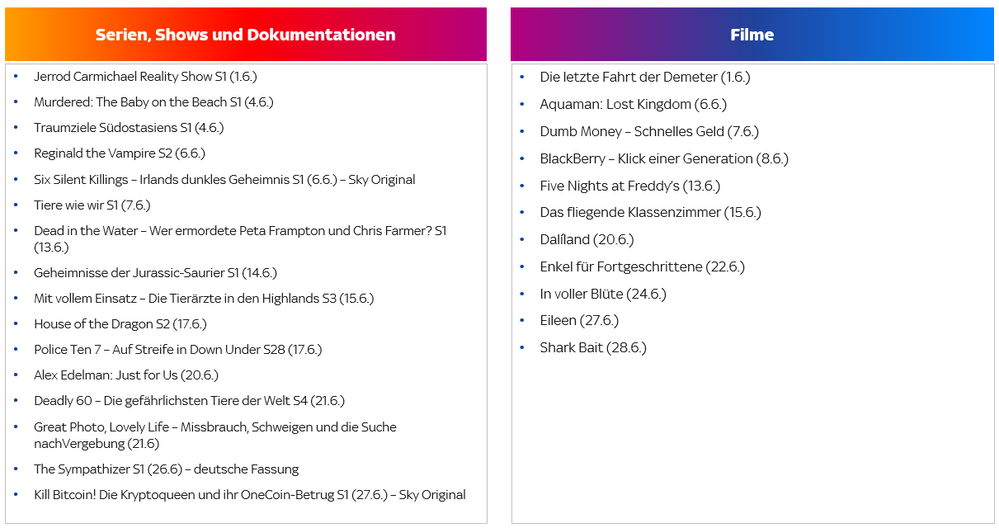Screen dimensions: 999x528
Task: Select "Jerrod Carmichael Reality Show S1" entry
Action: coord(145,76)
